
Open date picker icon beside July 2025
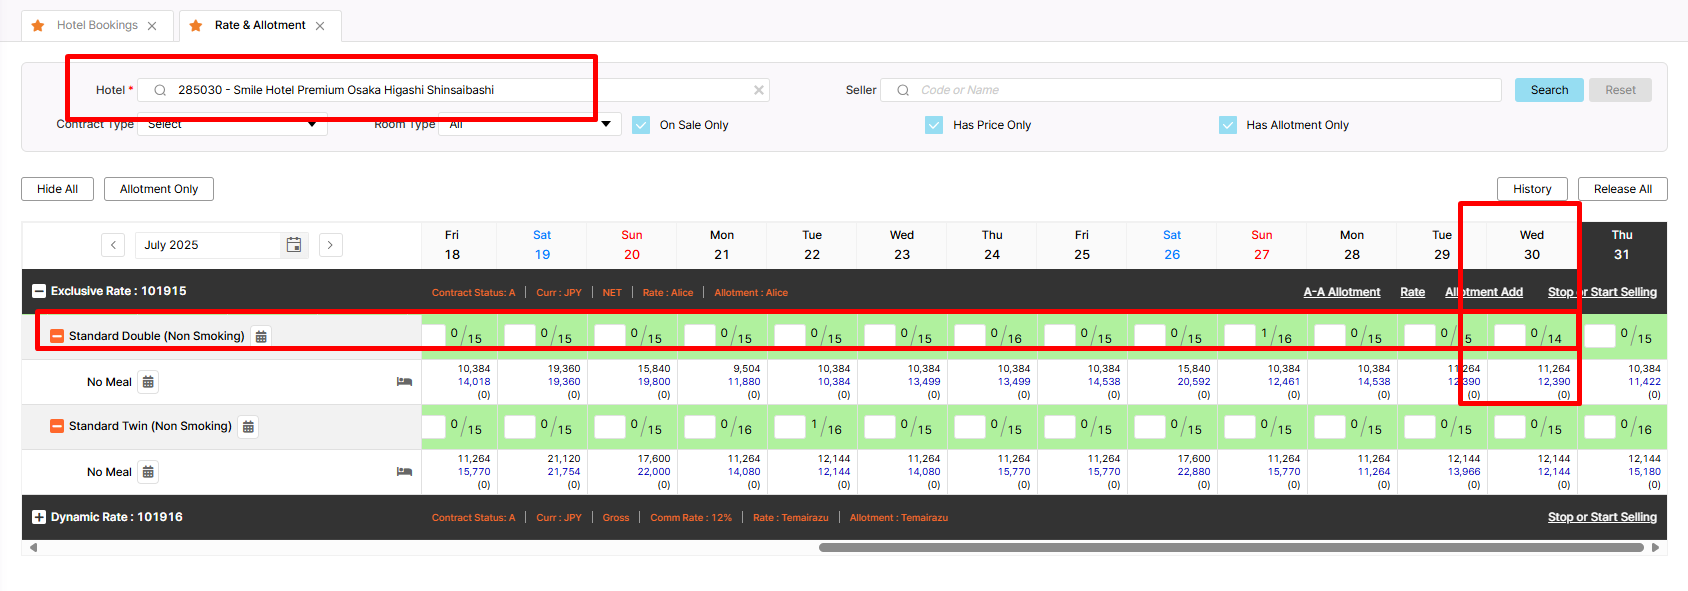(x=294, y=245)
